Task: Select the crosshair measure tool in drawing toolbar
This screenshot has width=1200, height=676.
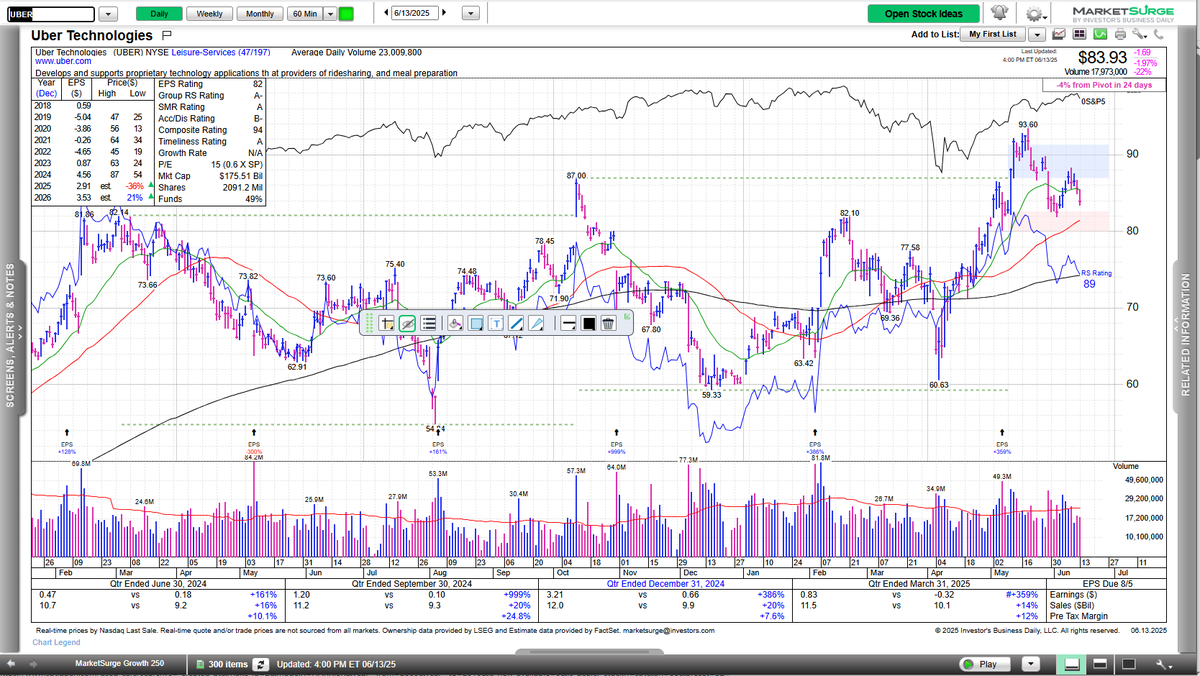Action: click(x=386, y=323)
